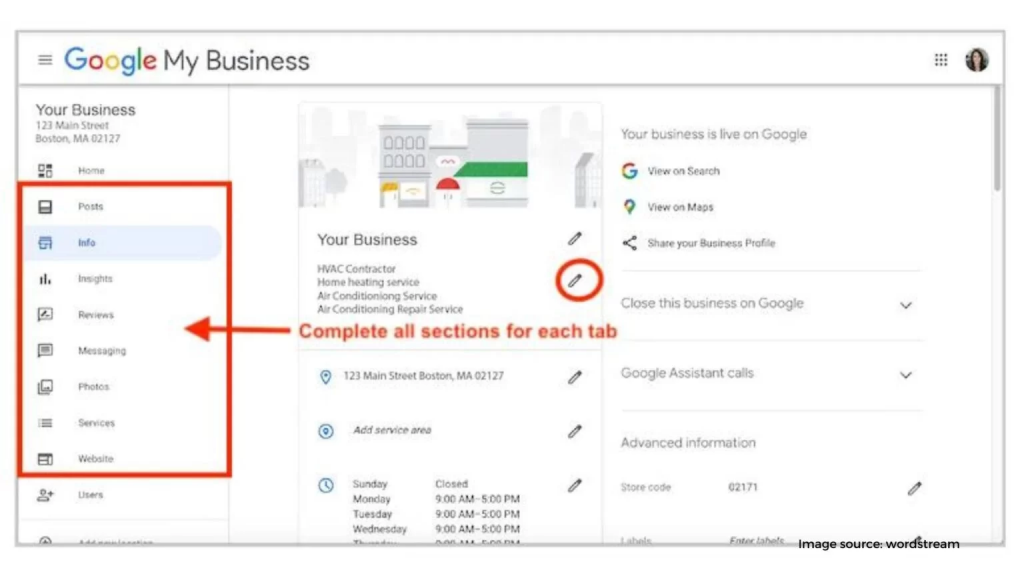Click the Website icon in sidebar
The image size is (1024, 576).
(45, 459)
